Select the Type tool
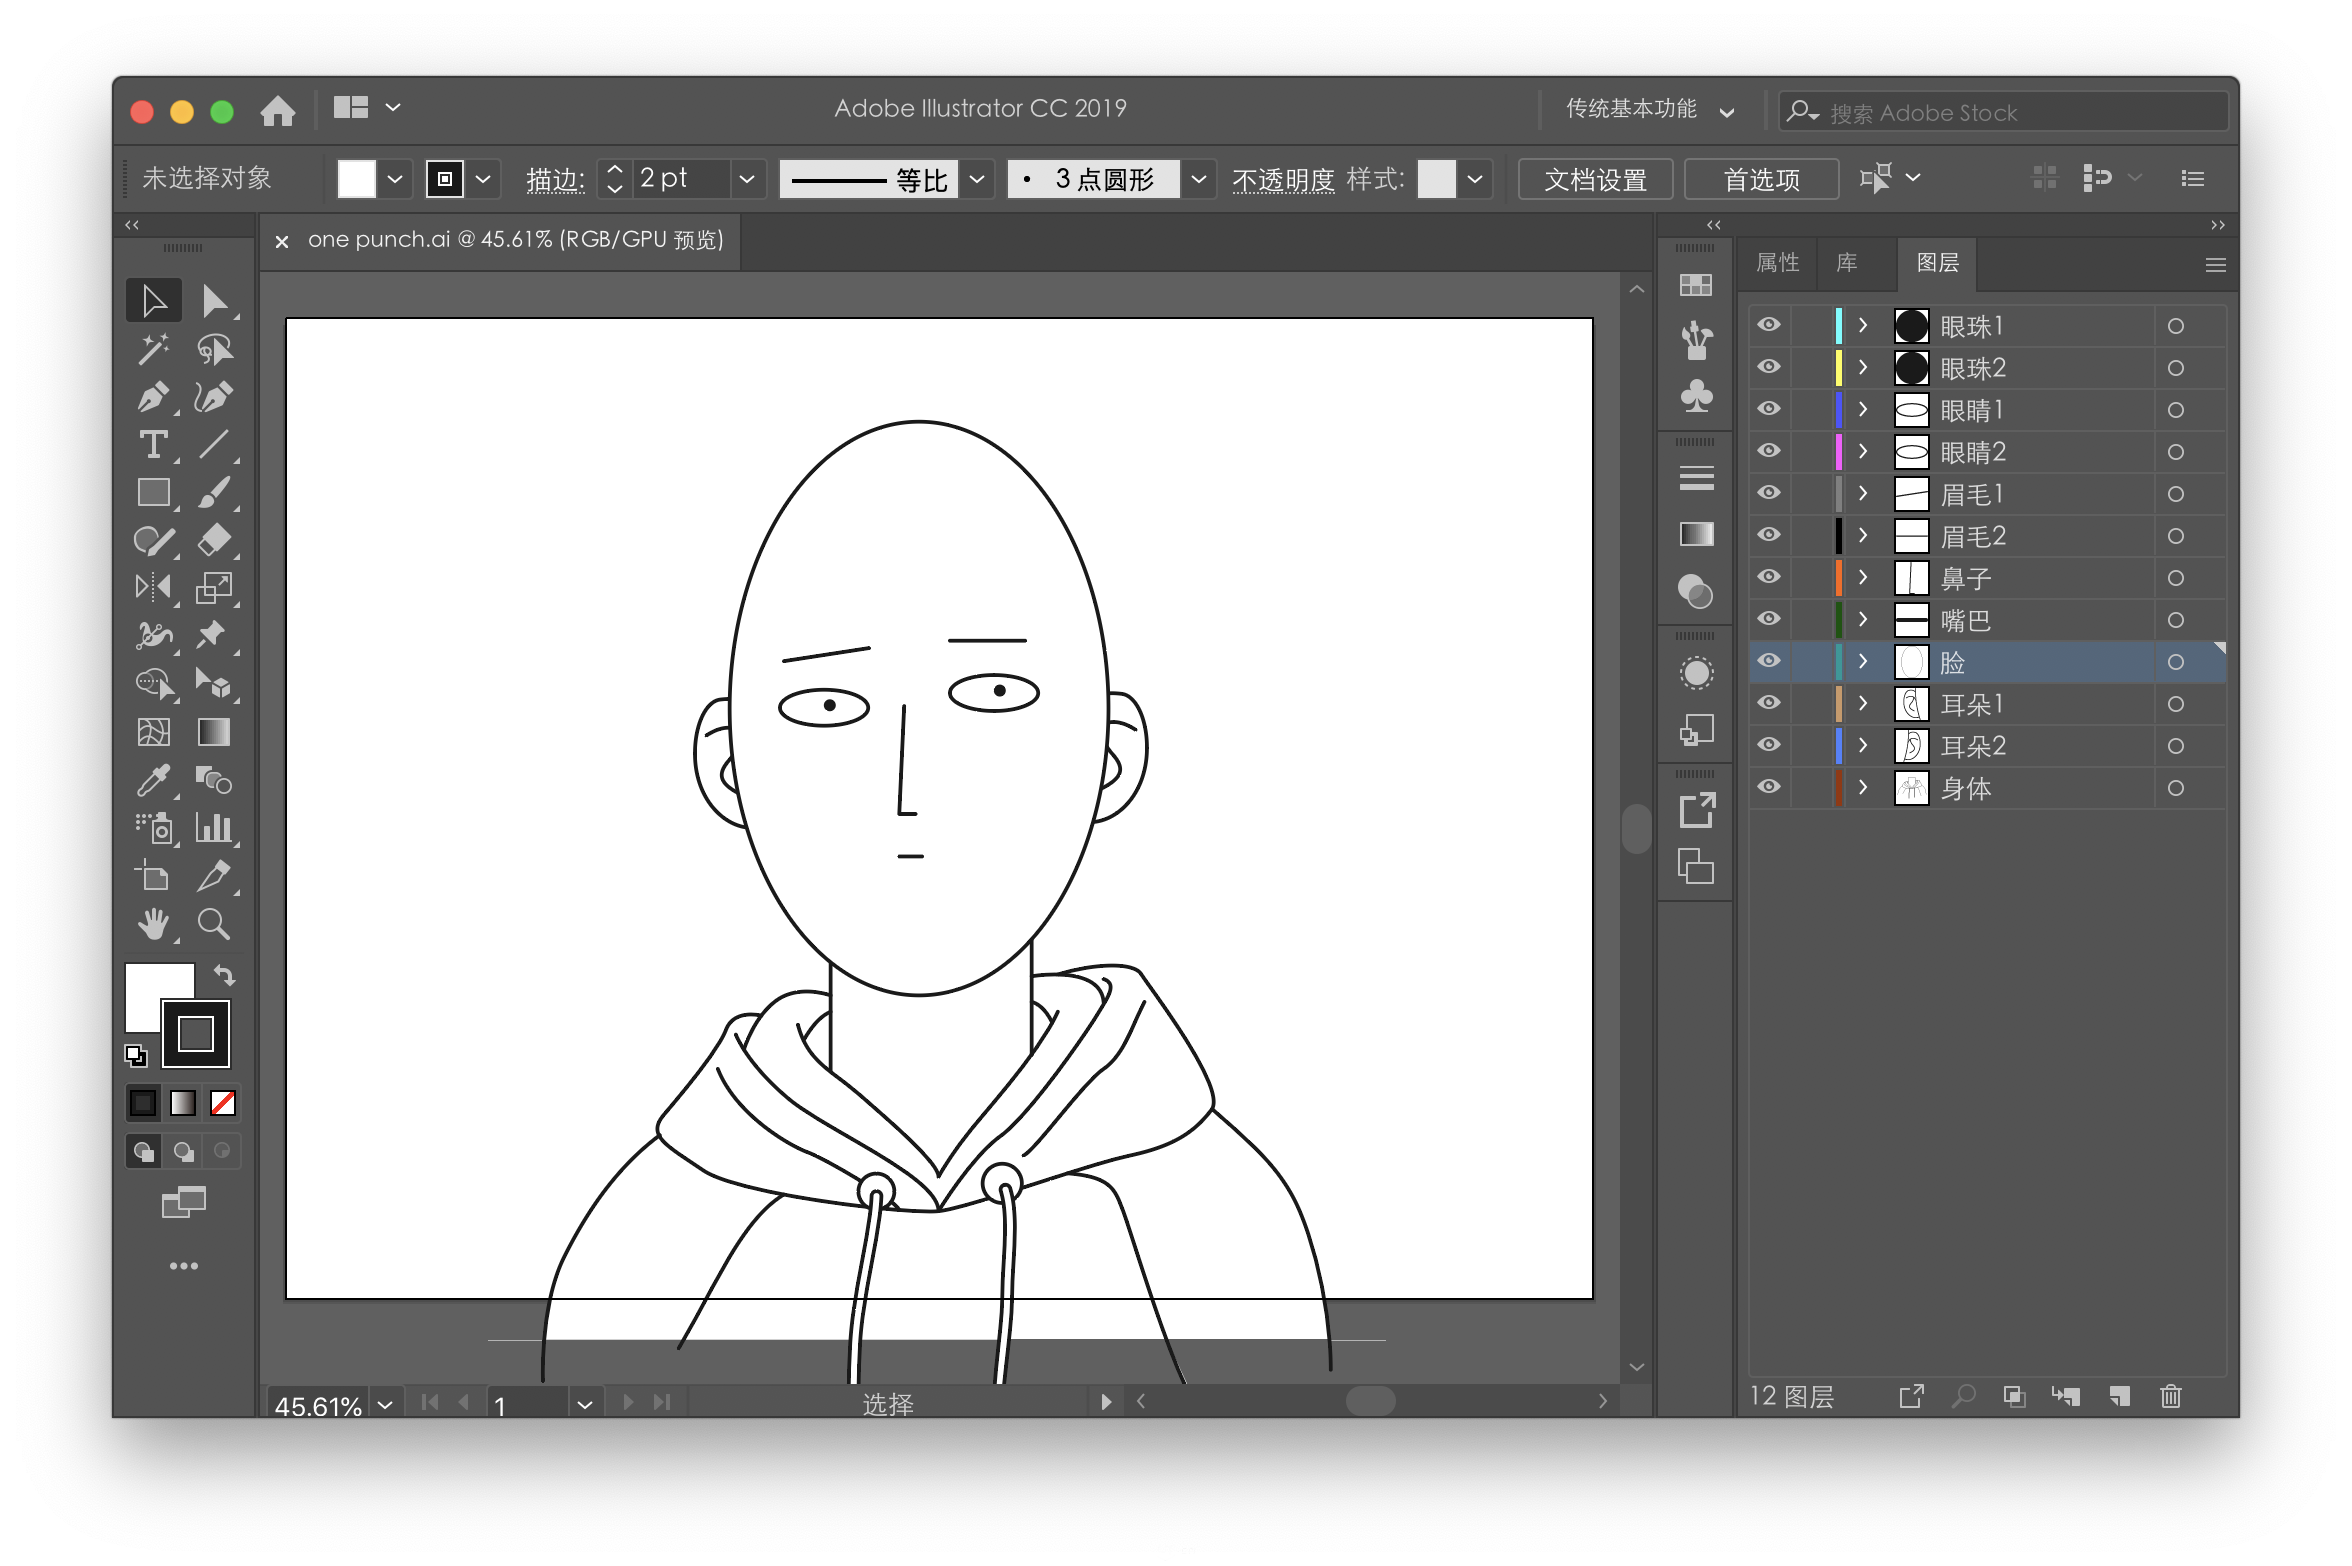This screenshot has width=2352, height=1566. click(x=153, y=444)
